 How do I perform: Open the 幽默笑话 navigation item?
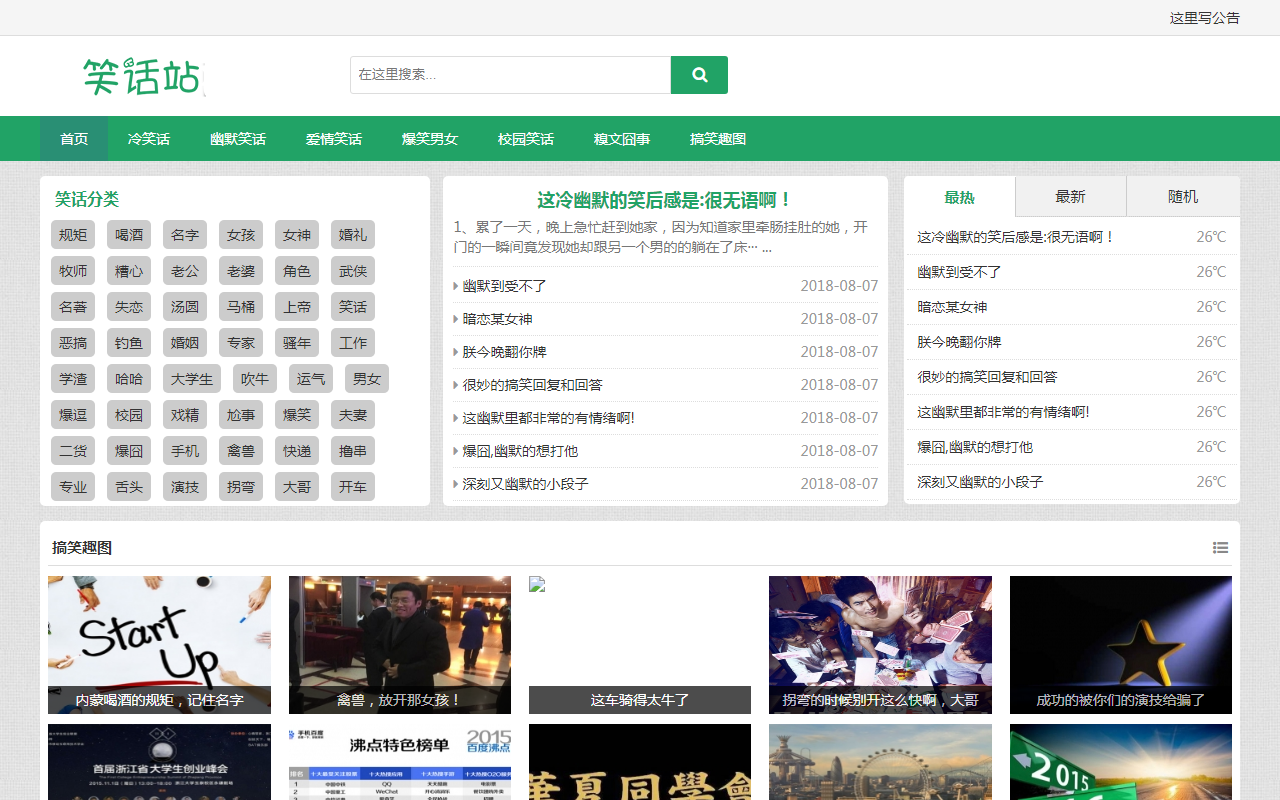pyautogui.click(x=238, y=139)
